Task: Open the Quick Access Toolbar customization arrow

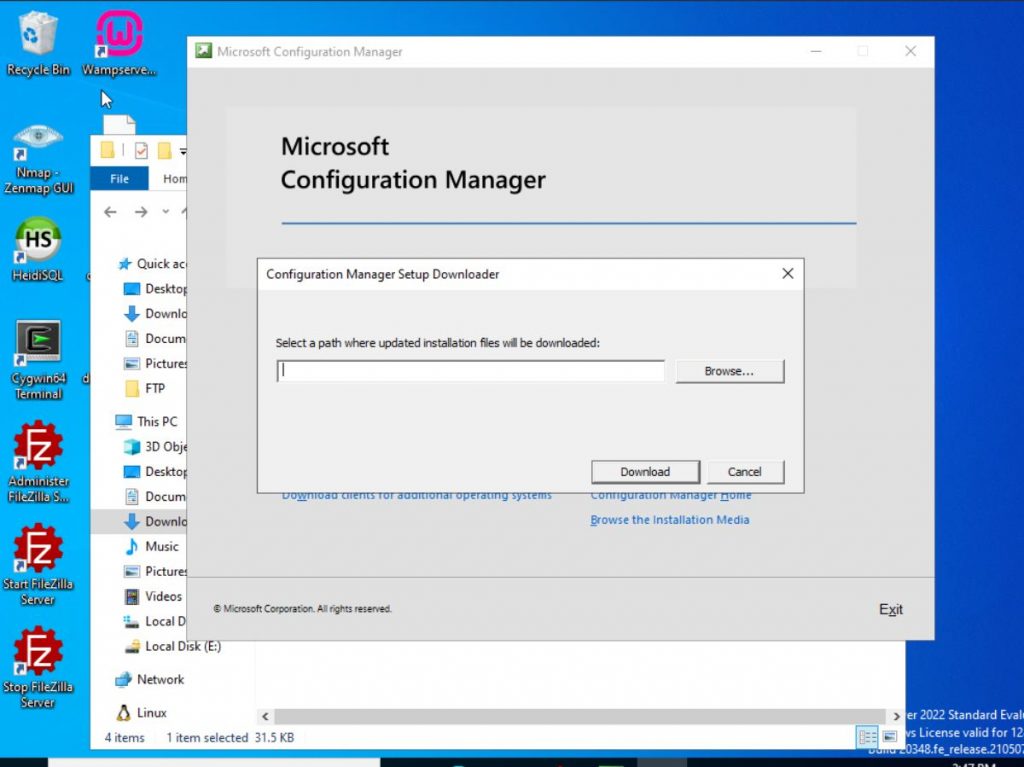Action: point(184,151)
